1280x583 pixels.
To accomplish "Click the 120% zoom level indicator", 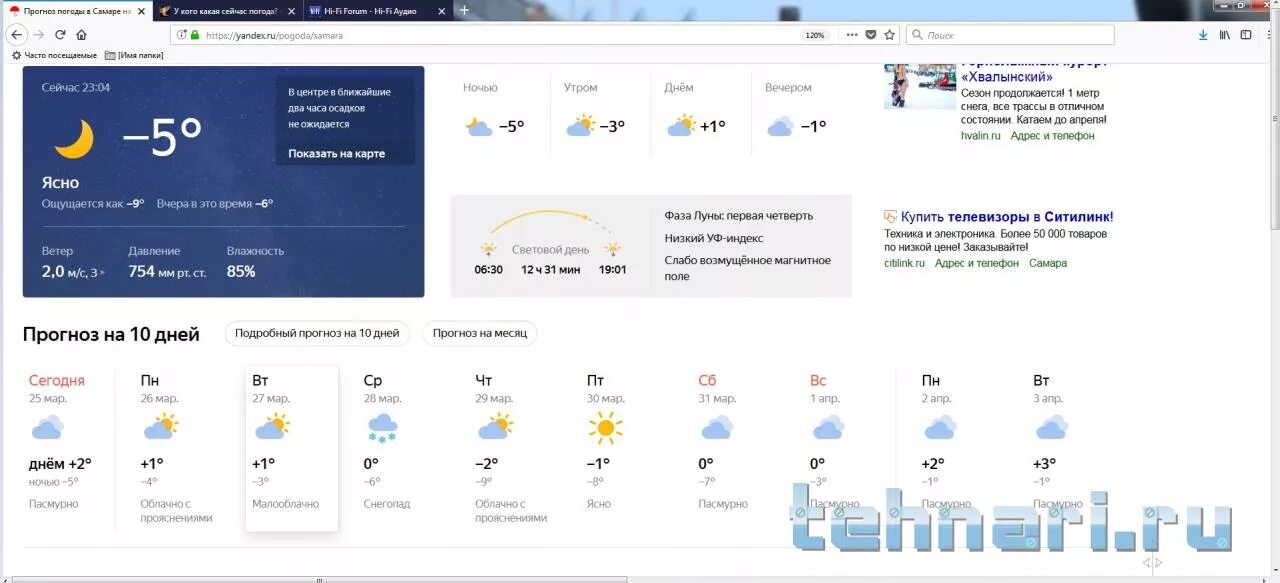I will click(x=814, y=34).
